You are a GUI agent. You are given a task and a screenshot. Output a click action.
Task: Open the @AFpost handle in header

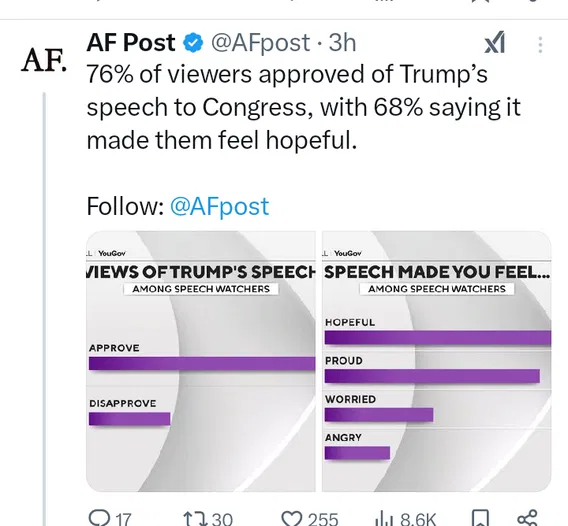point(260,43)
